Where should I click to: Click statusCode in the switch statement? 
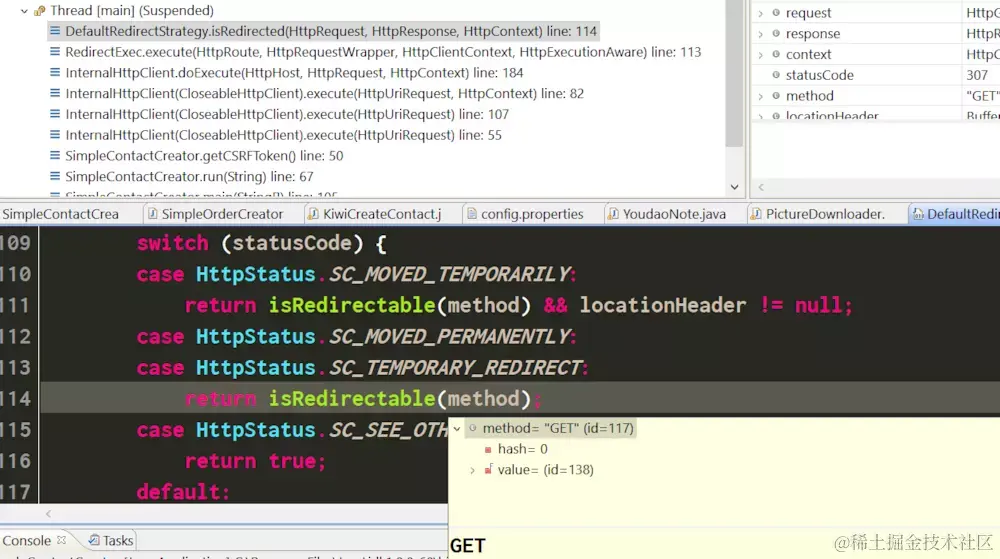[292, 243]
